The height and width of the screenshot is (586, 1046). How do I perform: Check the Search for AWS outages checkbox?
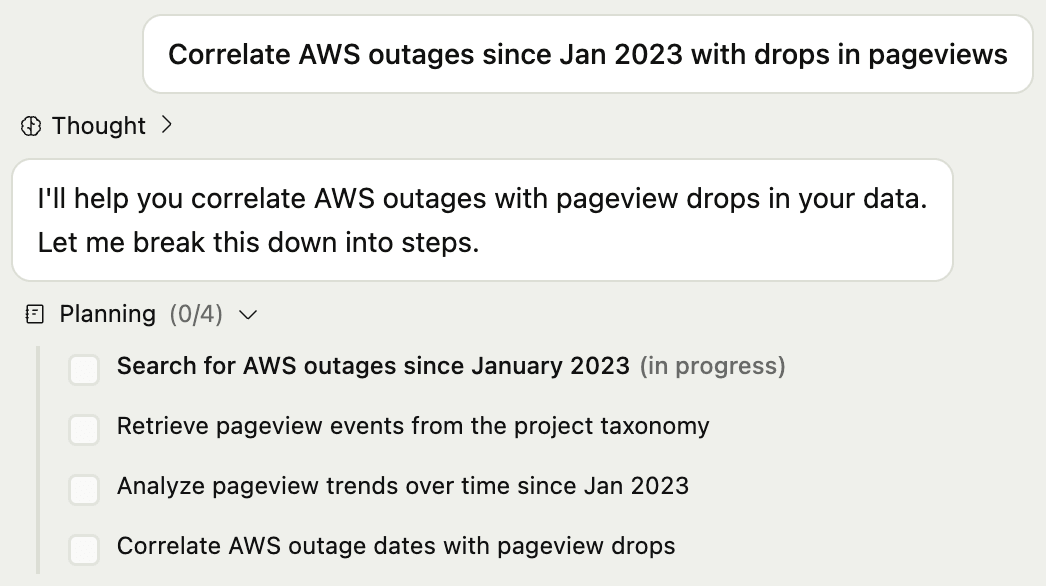point(84,369)
